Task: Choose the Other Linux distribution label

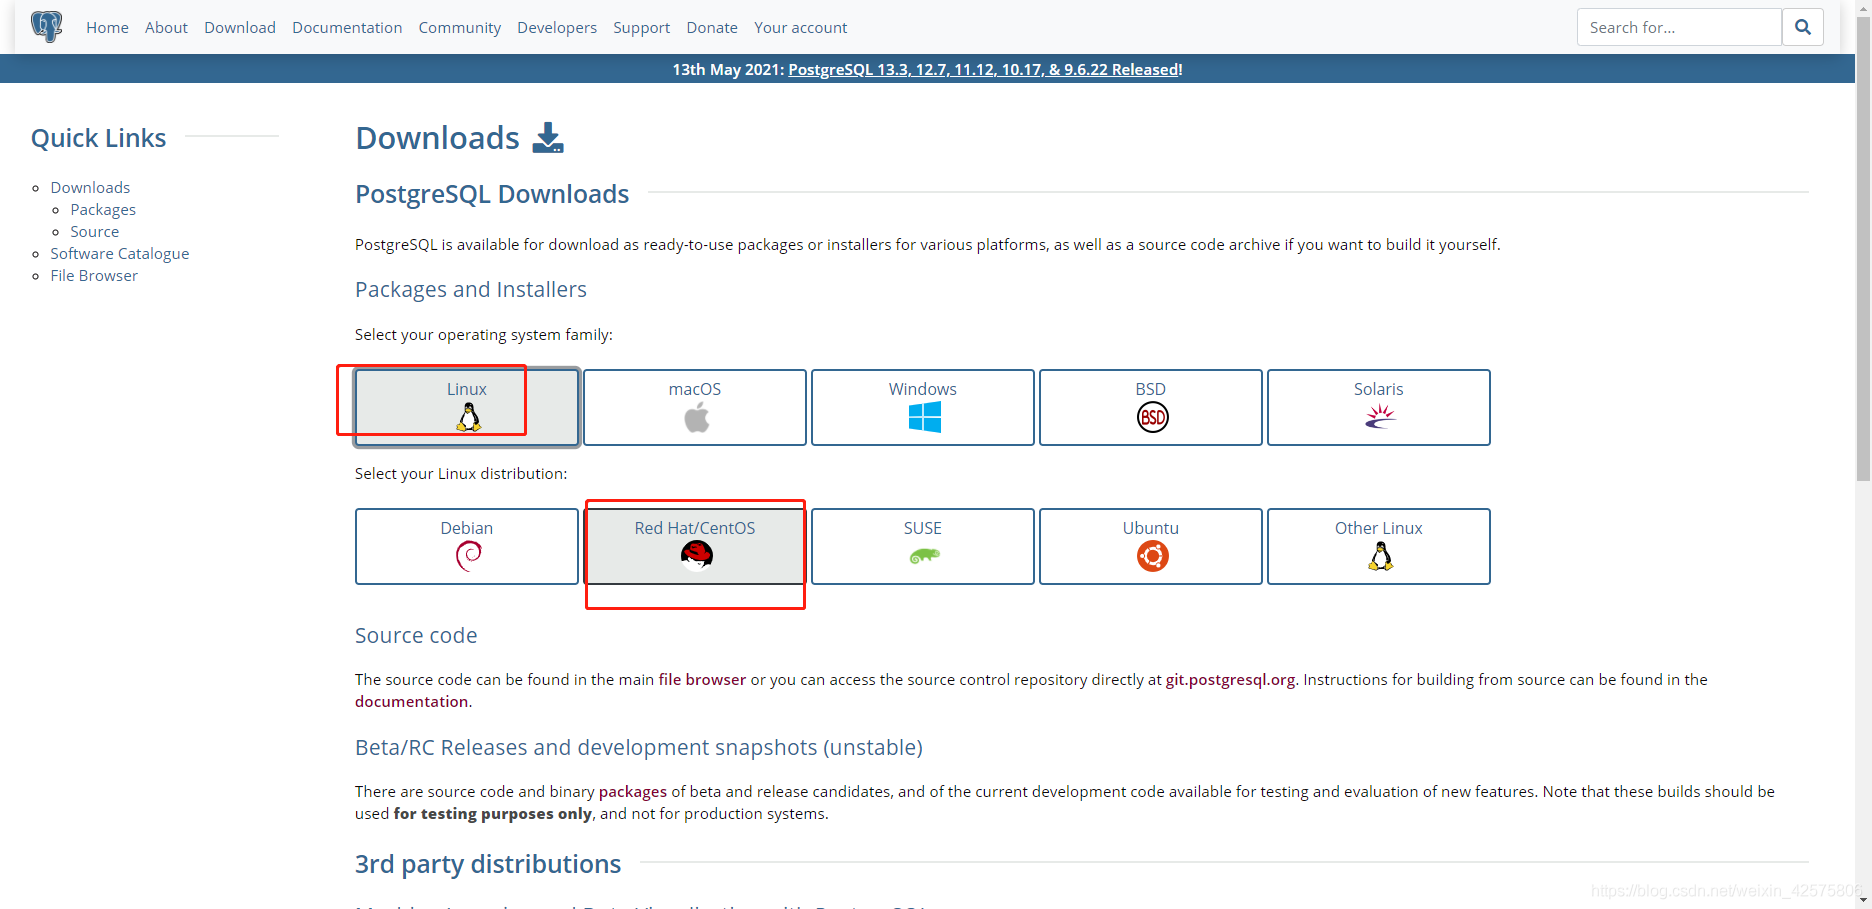Action: coord(1379,528)
